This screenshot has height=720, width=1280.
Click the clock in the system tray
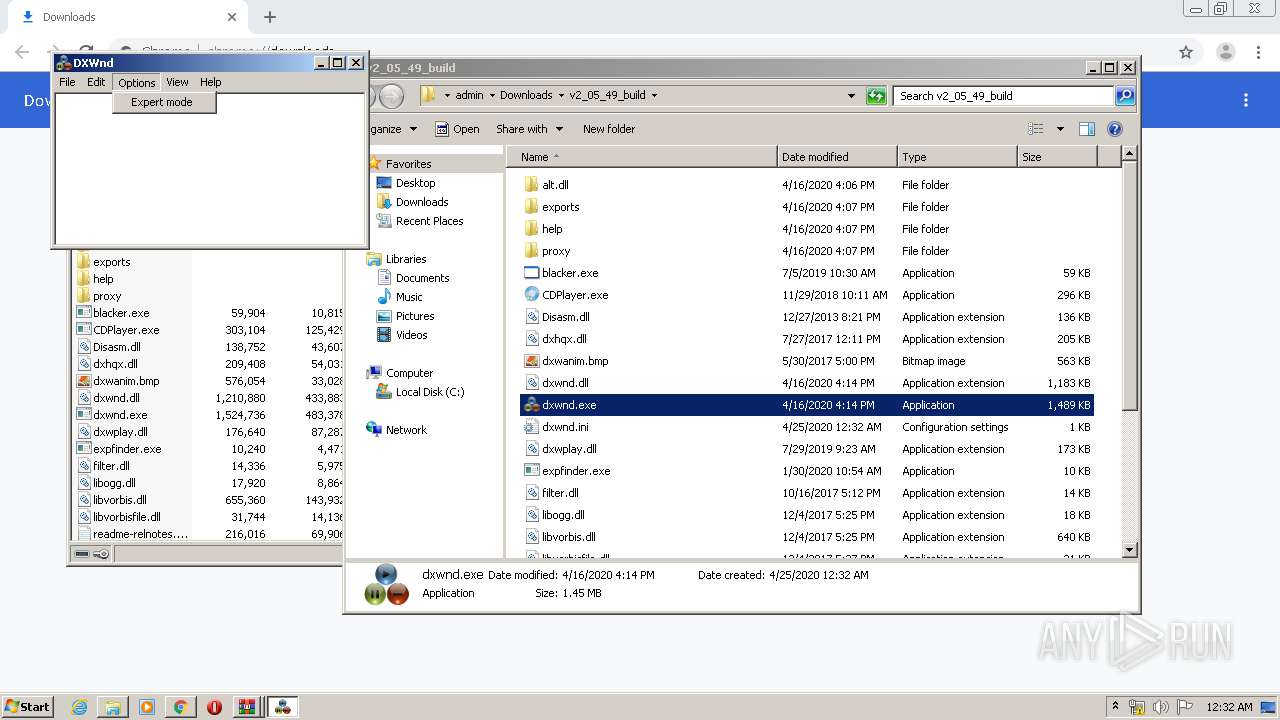point(1229,707)
